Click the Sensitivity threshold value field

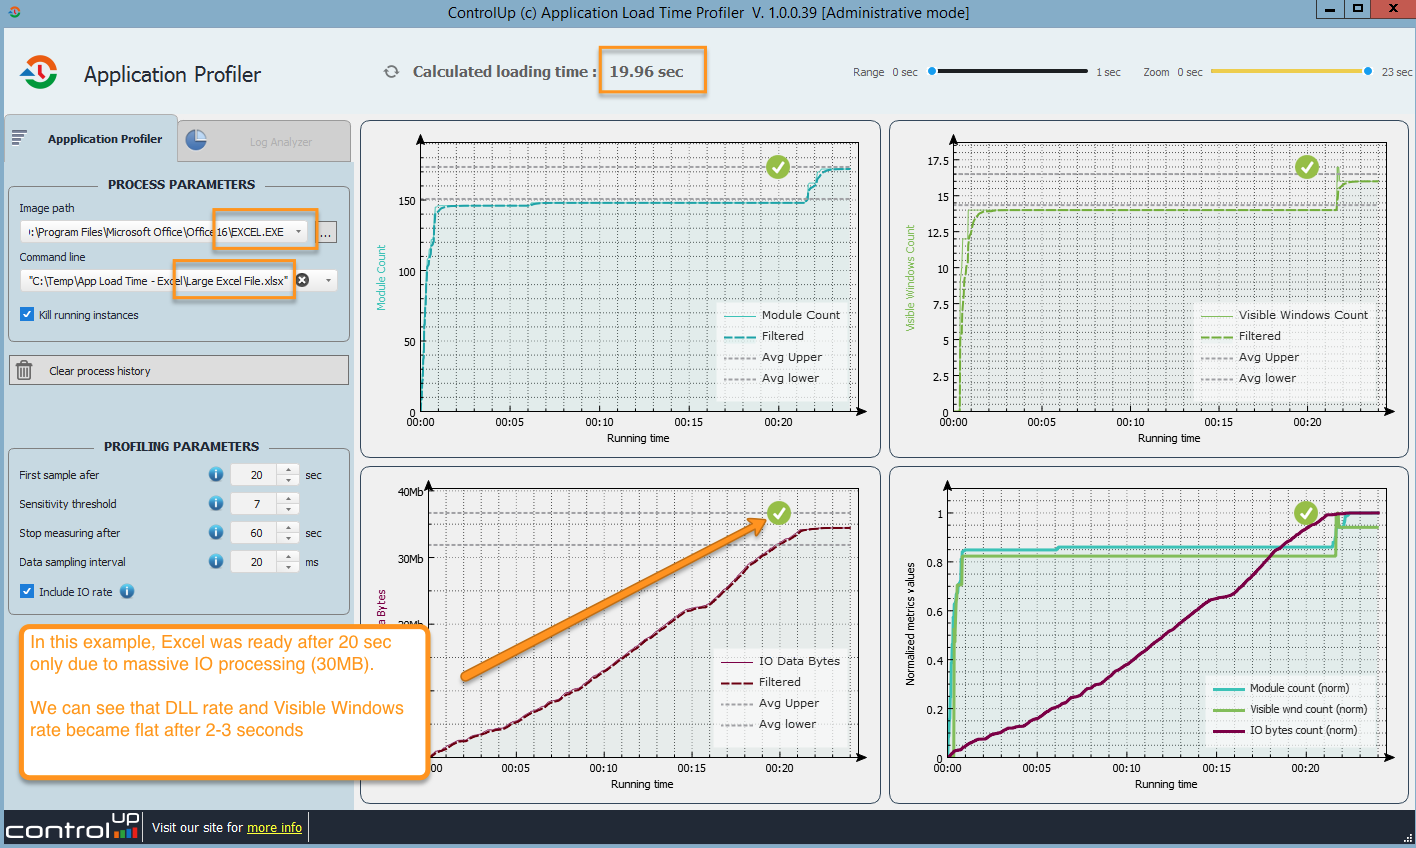pyautogui.click(x=256, y=504)
